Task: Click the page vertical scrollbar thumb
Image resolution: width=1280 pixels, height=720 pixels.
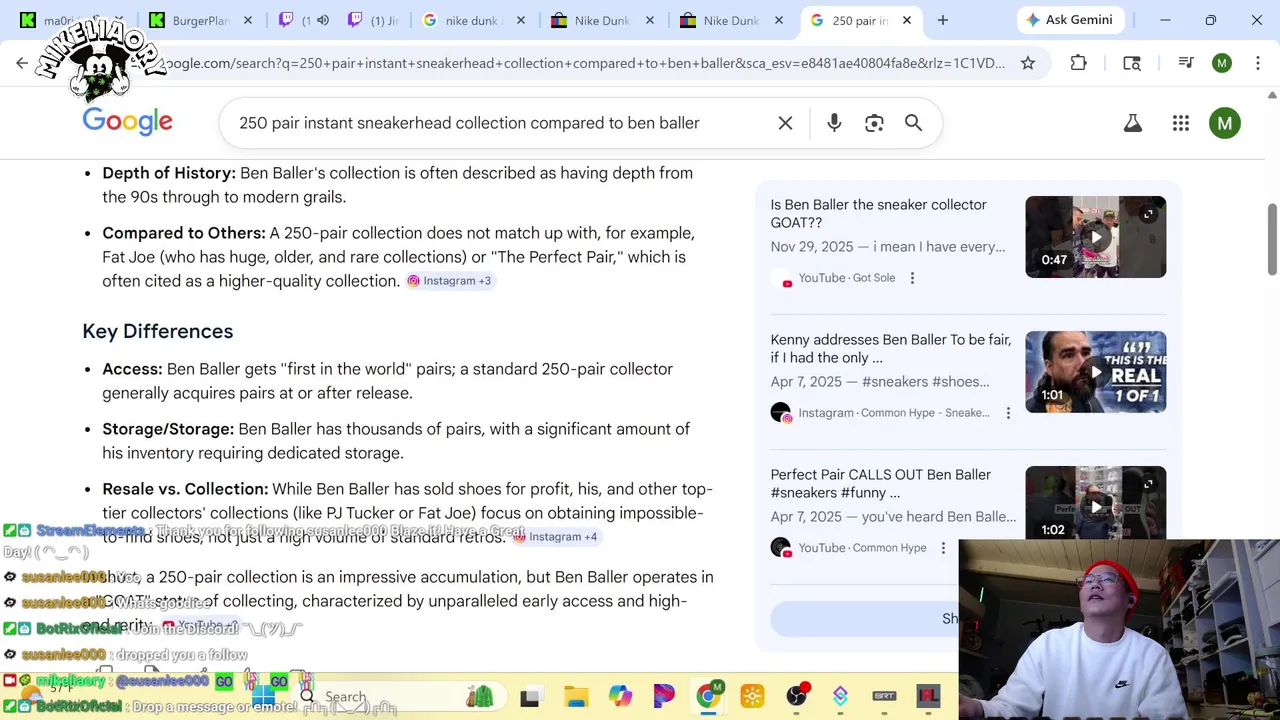Action: point(1272,238)
